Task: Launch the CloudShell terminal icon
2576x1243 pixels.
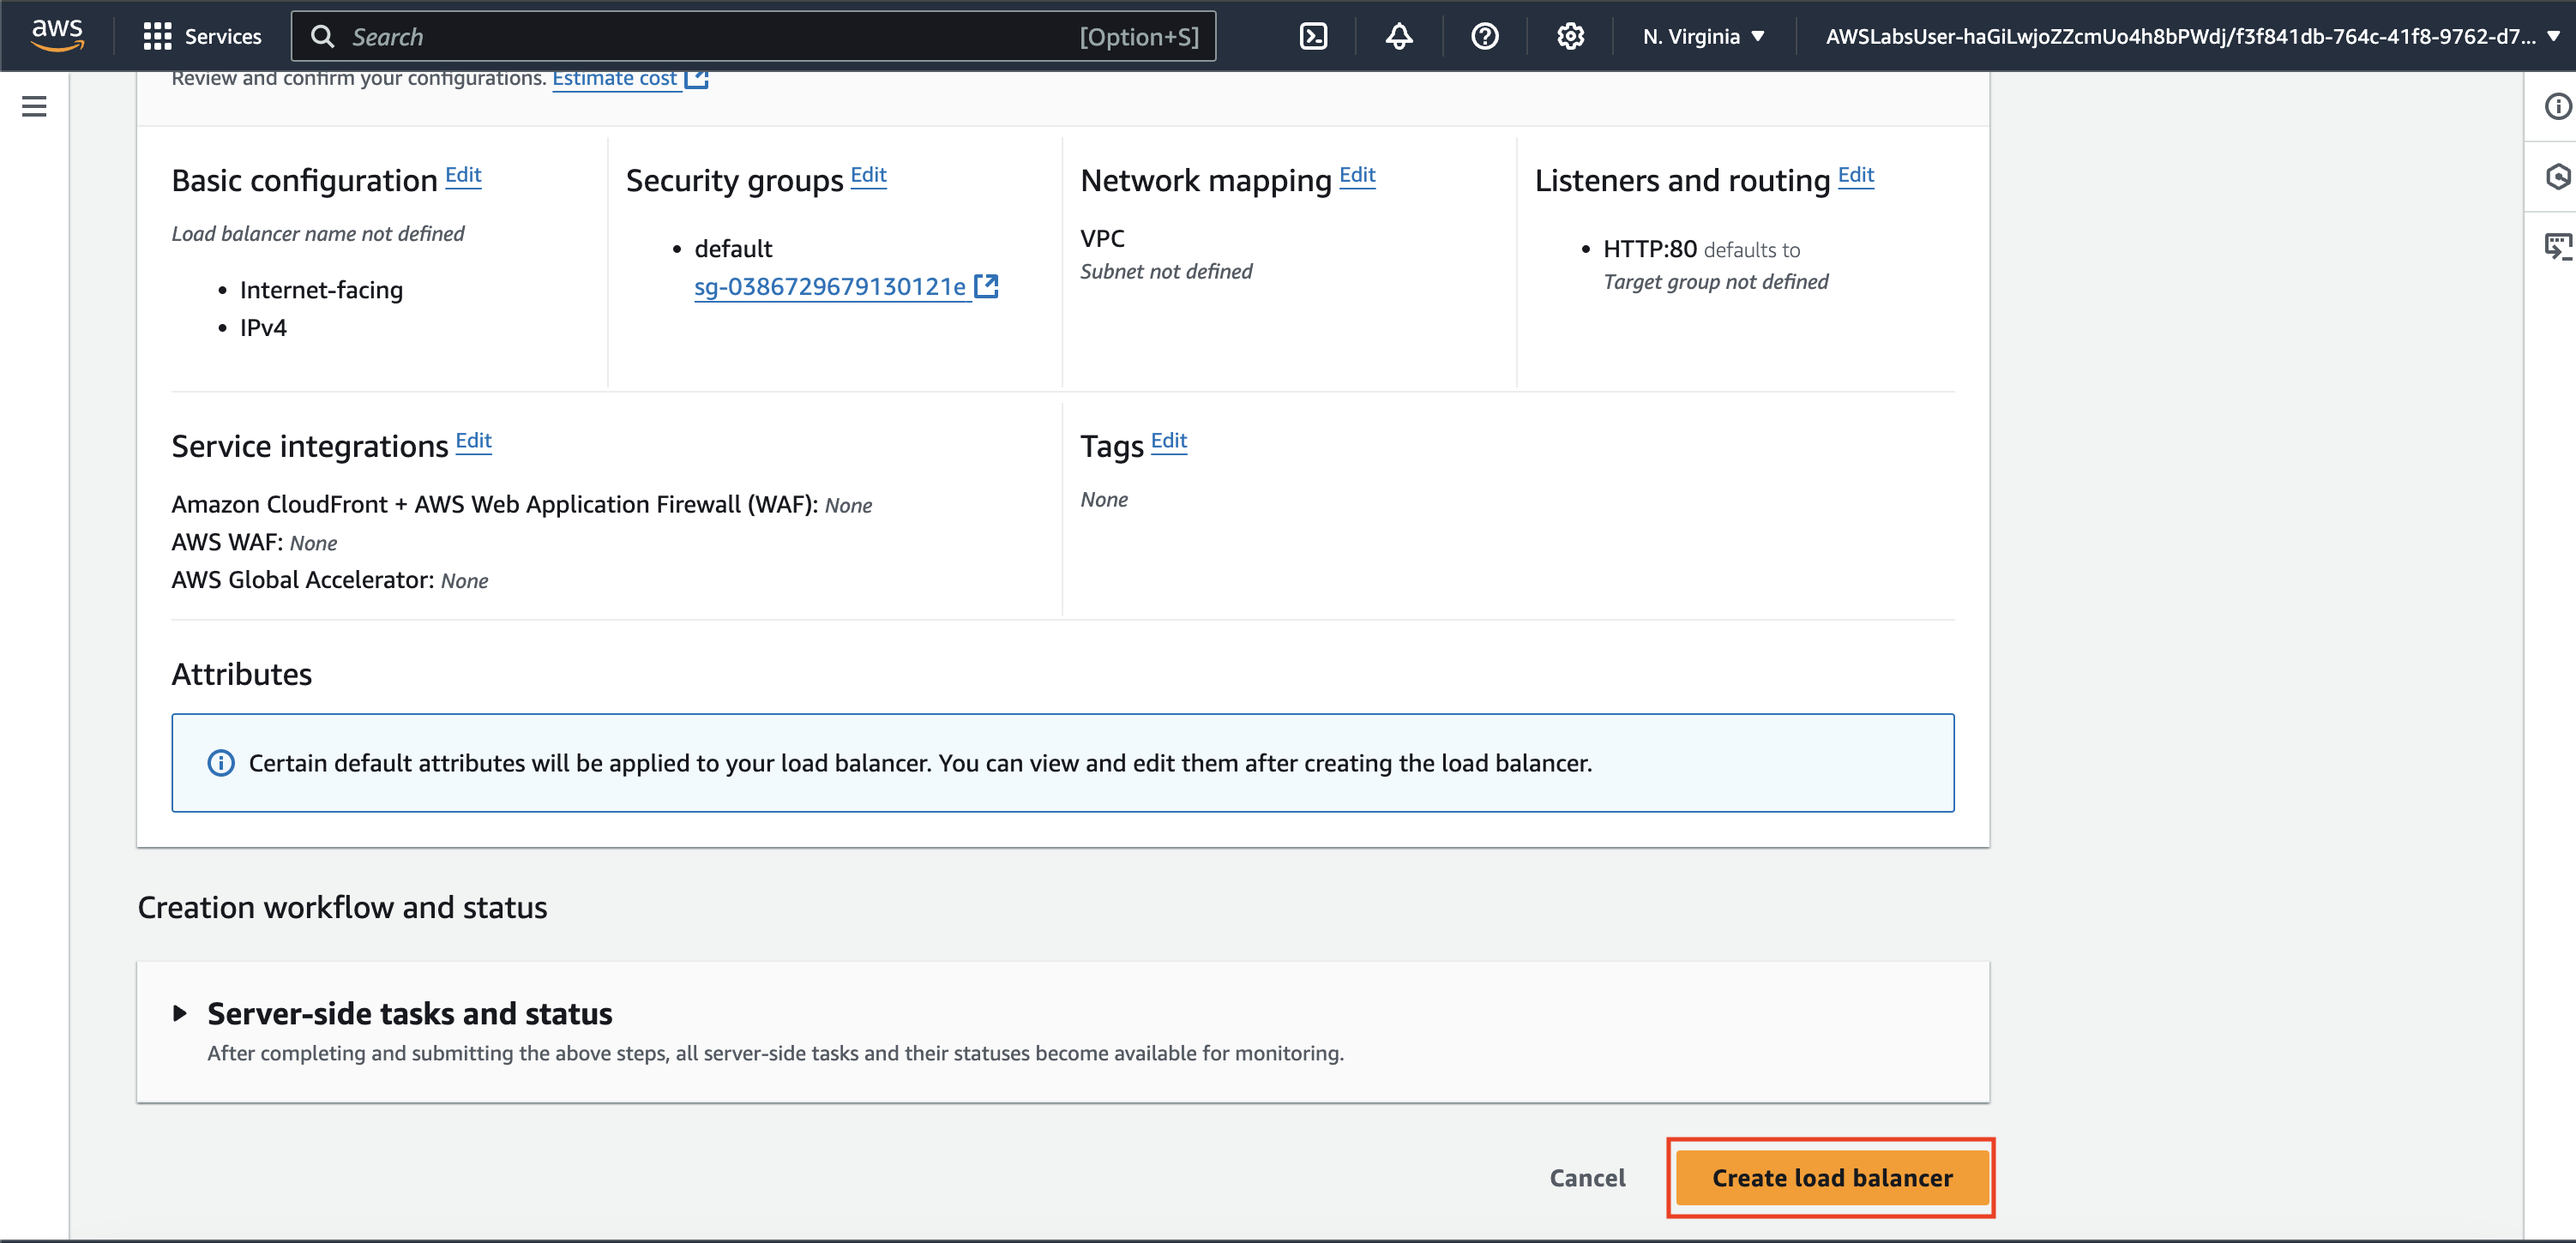Action: coord(1313,37)
